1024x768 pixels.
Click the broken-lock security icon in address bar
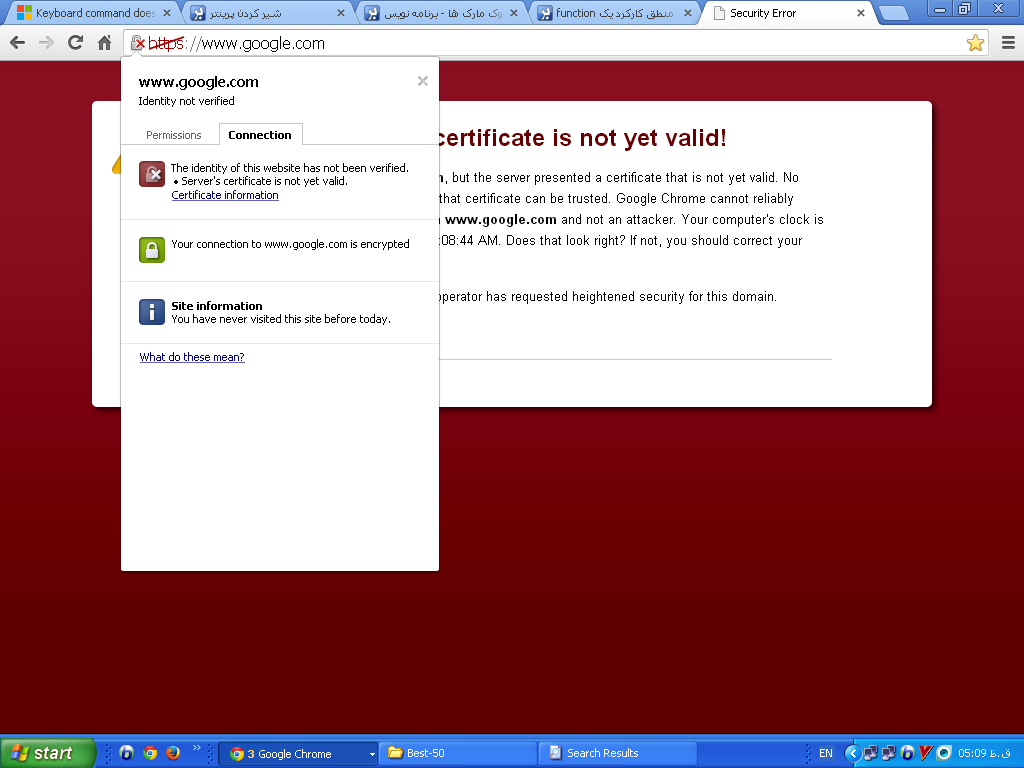tap(137, 44)
